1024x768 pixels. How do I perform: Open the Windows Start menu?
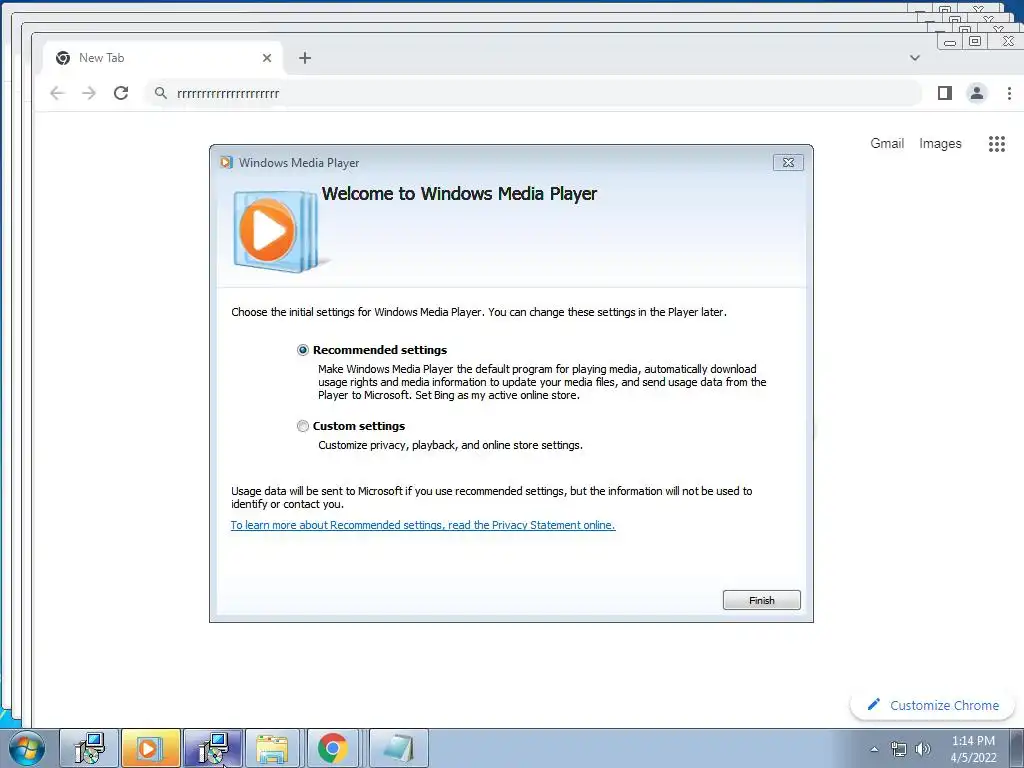tap(27, 748)
